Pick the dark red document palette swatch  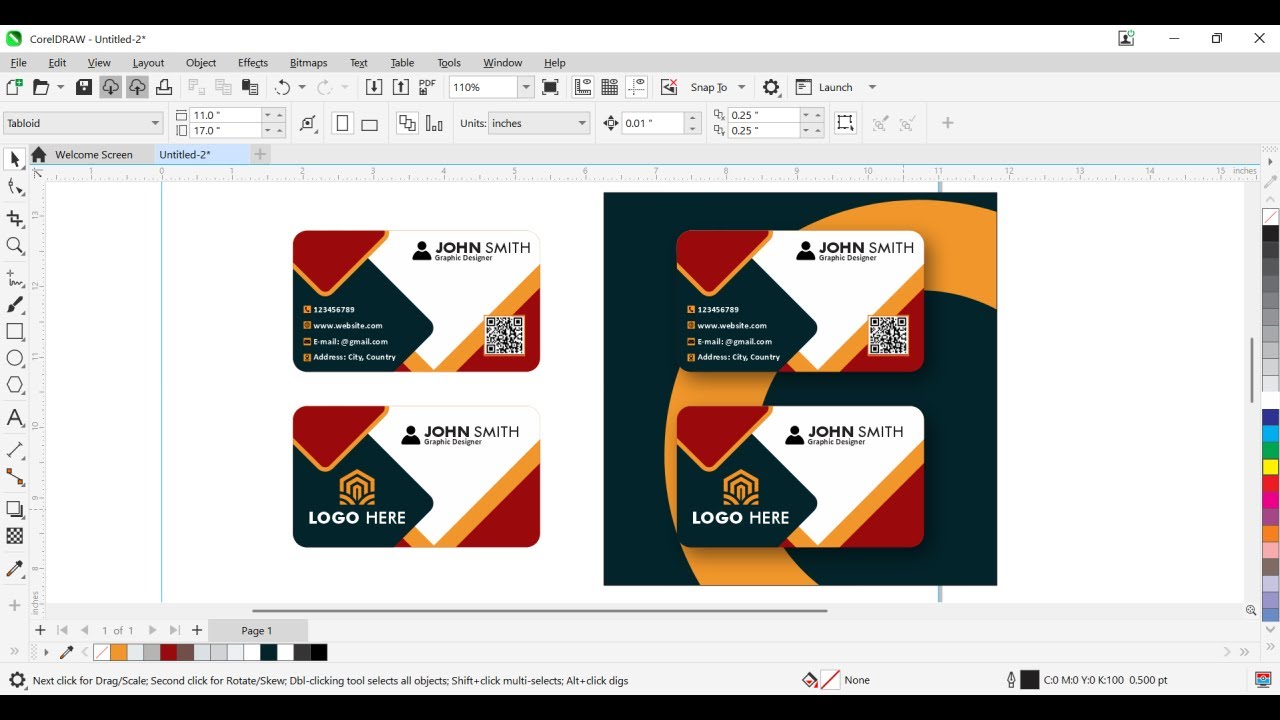[x=169, y=652]
